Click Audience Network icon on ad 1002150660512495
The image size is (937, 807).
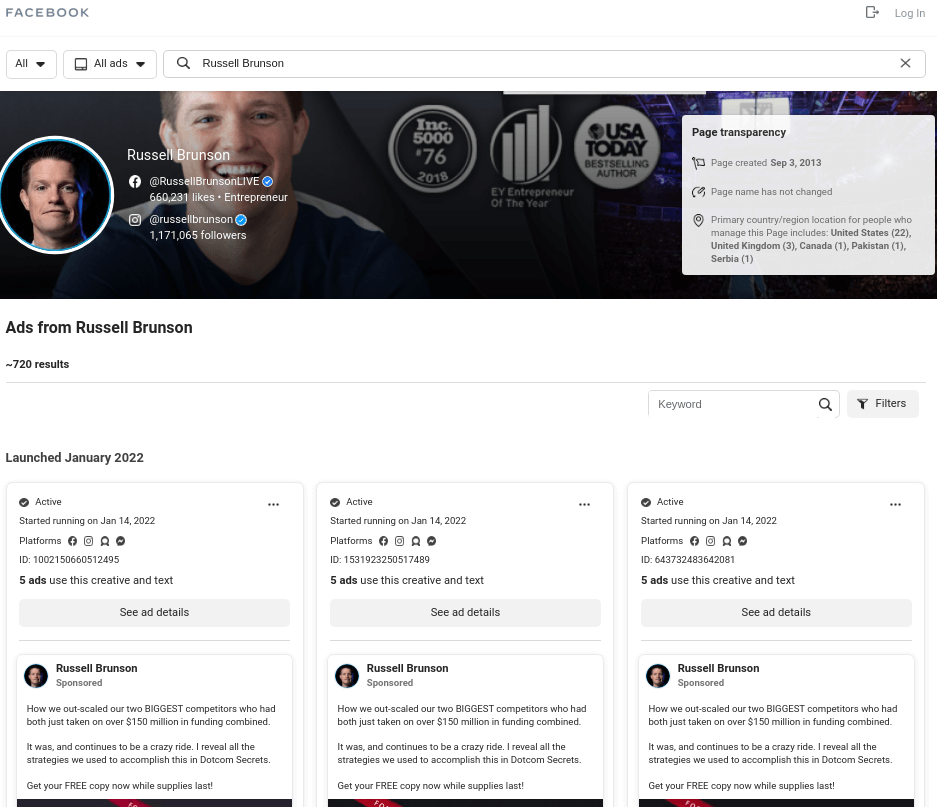point(105,541)
